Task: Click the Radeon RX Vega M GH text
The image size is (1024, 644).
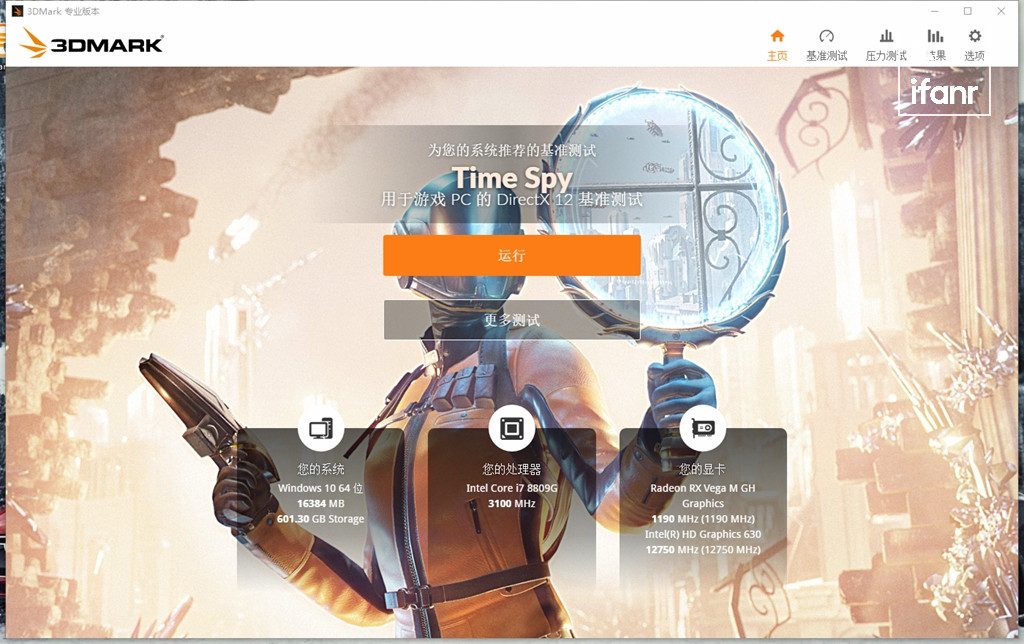Action: tap(702, 488)
